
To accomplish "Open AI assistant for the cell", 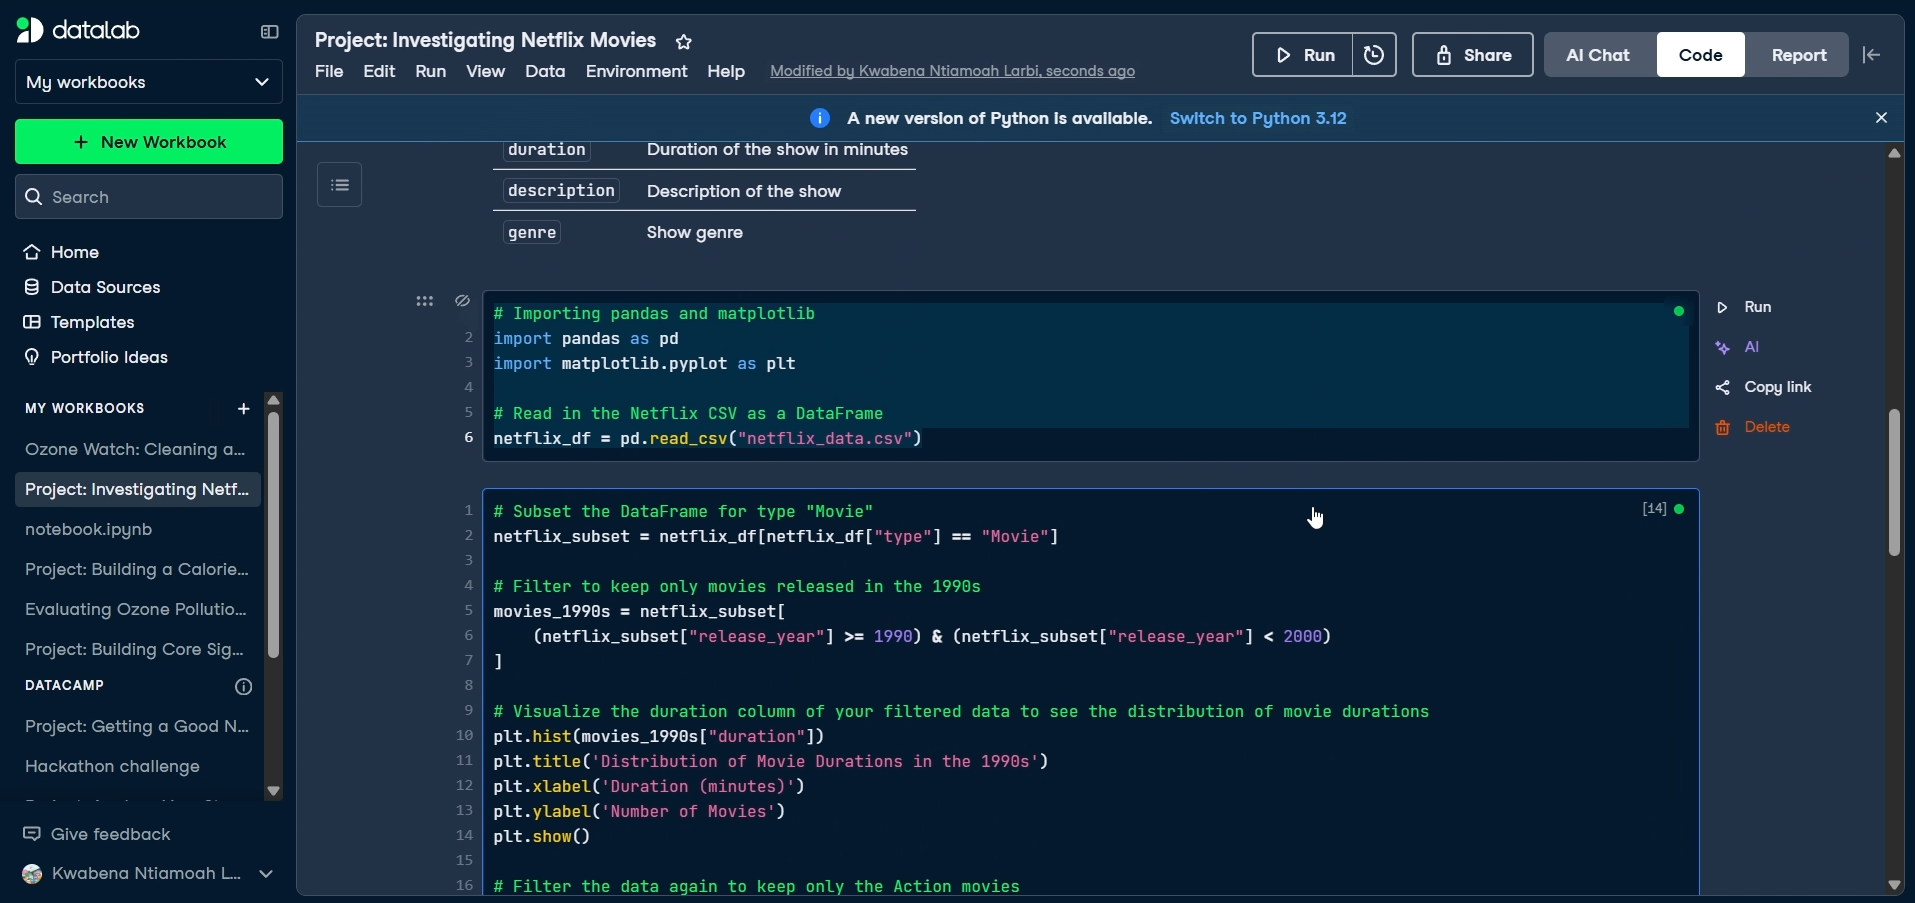I will click(1739, 347).
